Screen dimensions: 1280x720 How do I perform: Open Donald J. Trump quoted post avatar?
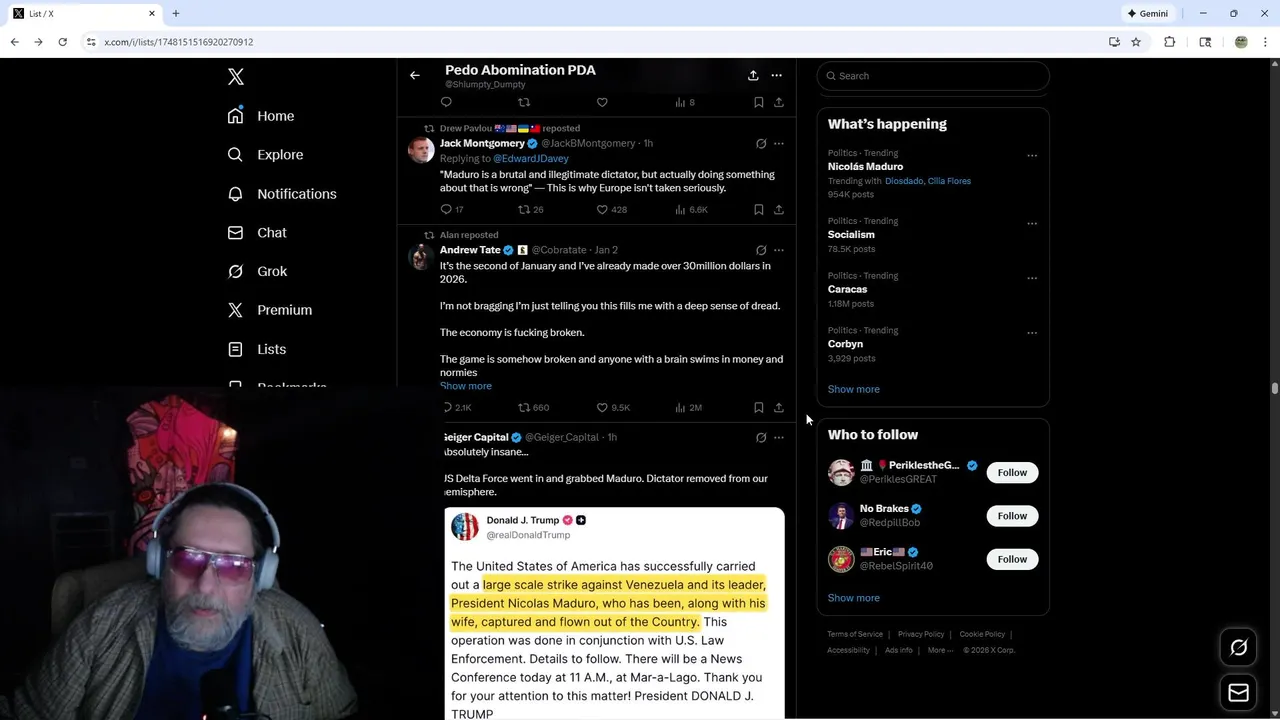click(465, 527)
